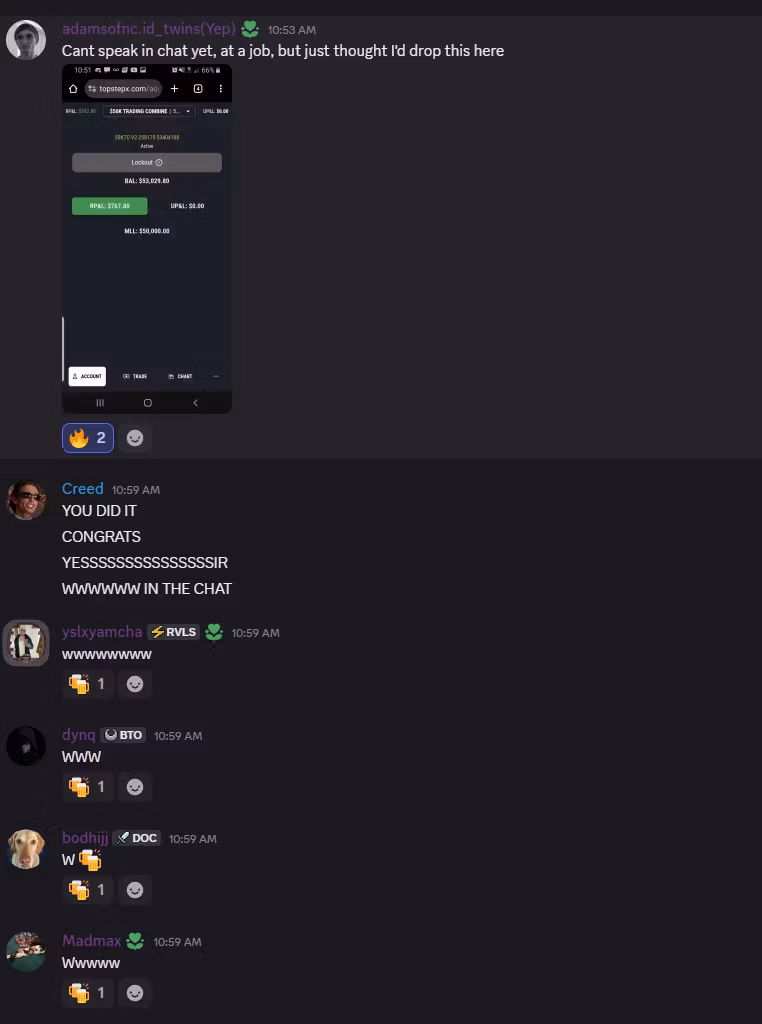Click Creed's sunglasses avatar
This screenshot has height=1024, width=762.
(x=26, y=500)
